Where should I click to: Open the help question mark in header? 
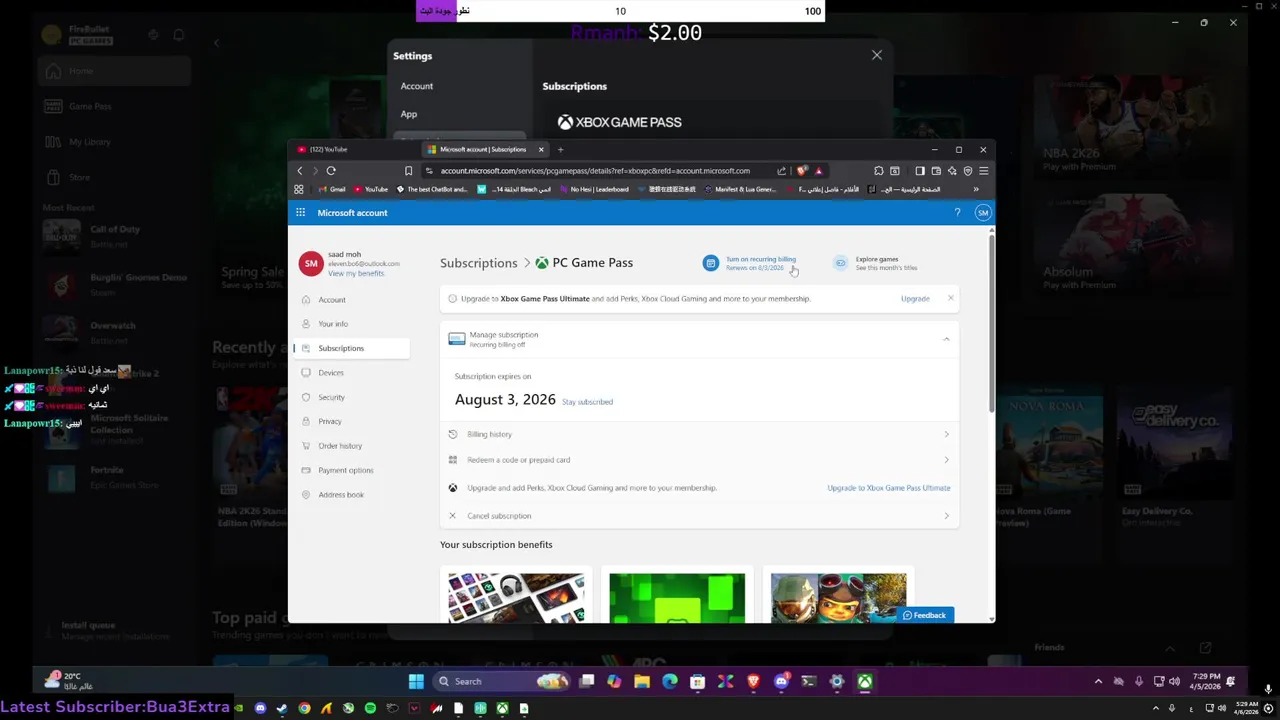pyautogui.click(x=957, y=213)
